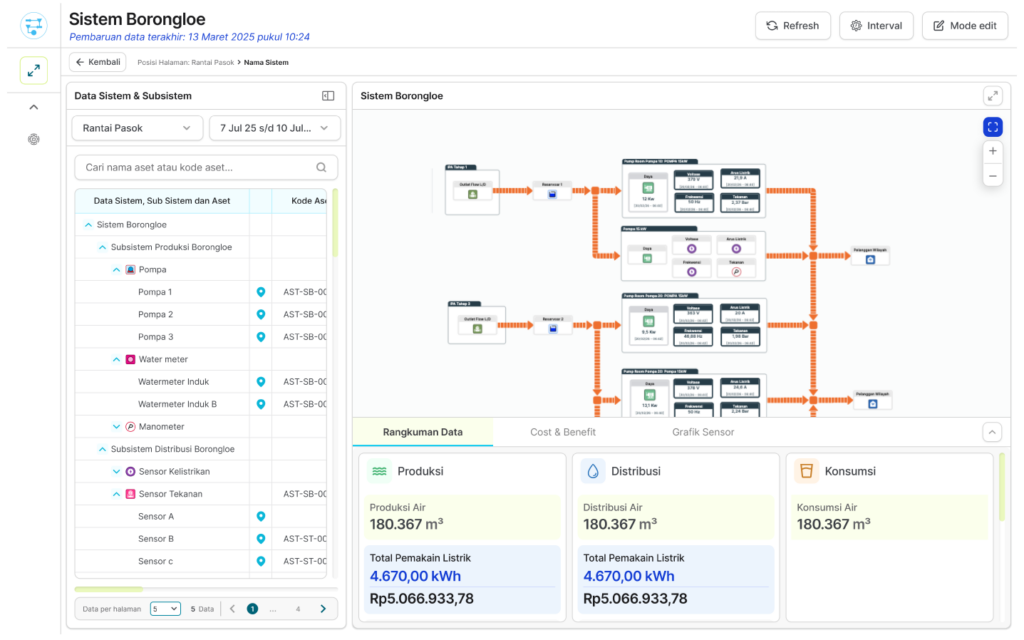Zoom in on the diagram
Image resolution: width=1024 pixels, height=640 pixels.
click(x=993, y=152)
